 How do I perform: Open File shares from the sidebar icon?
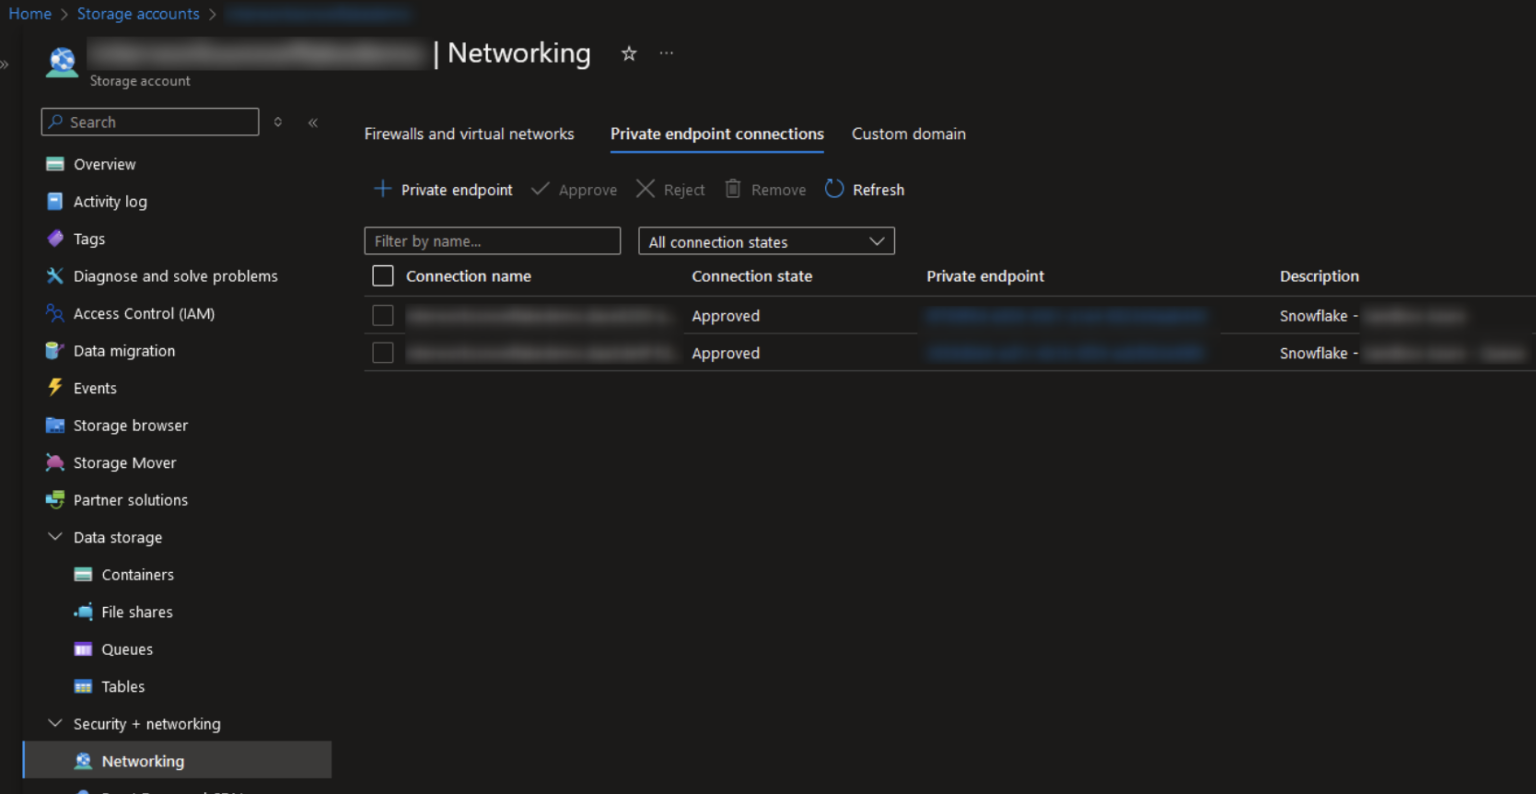click(83, 611)
